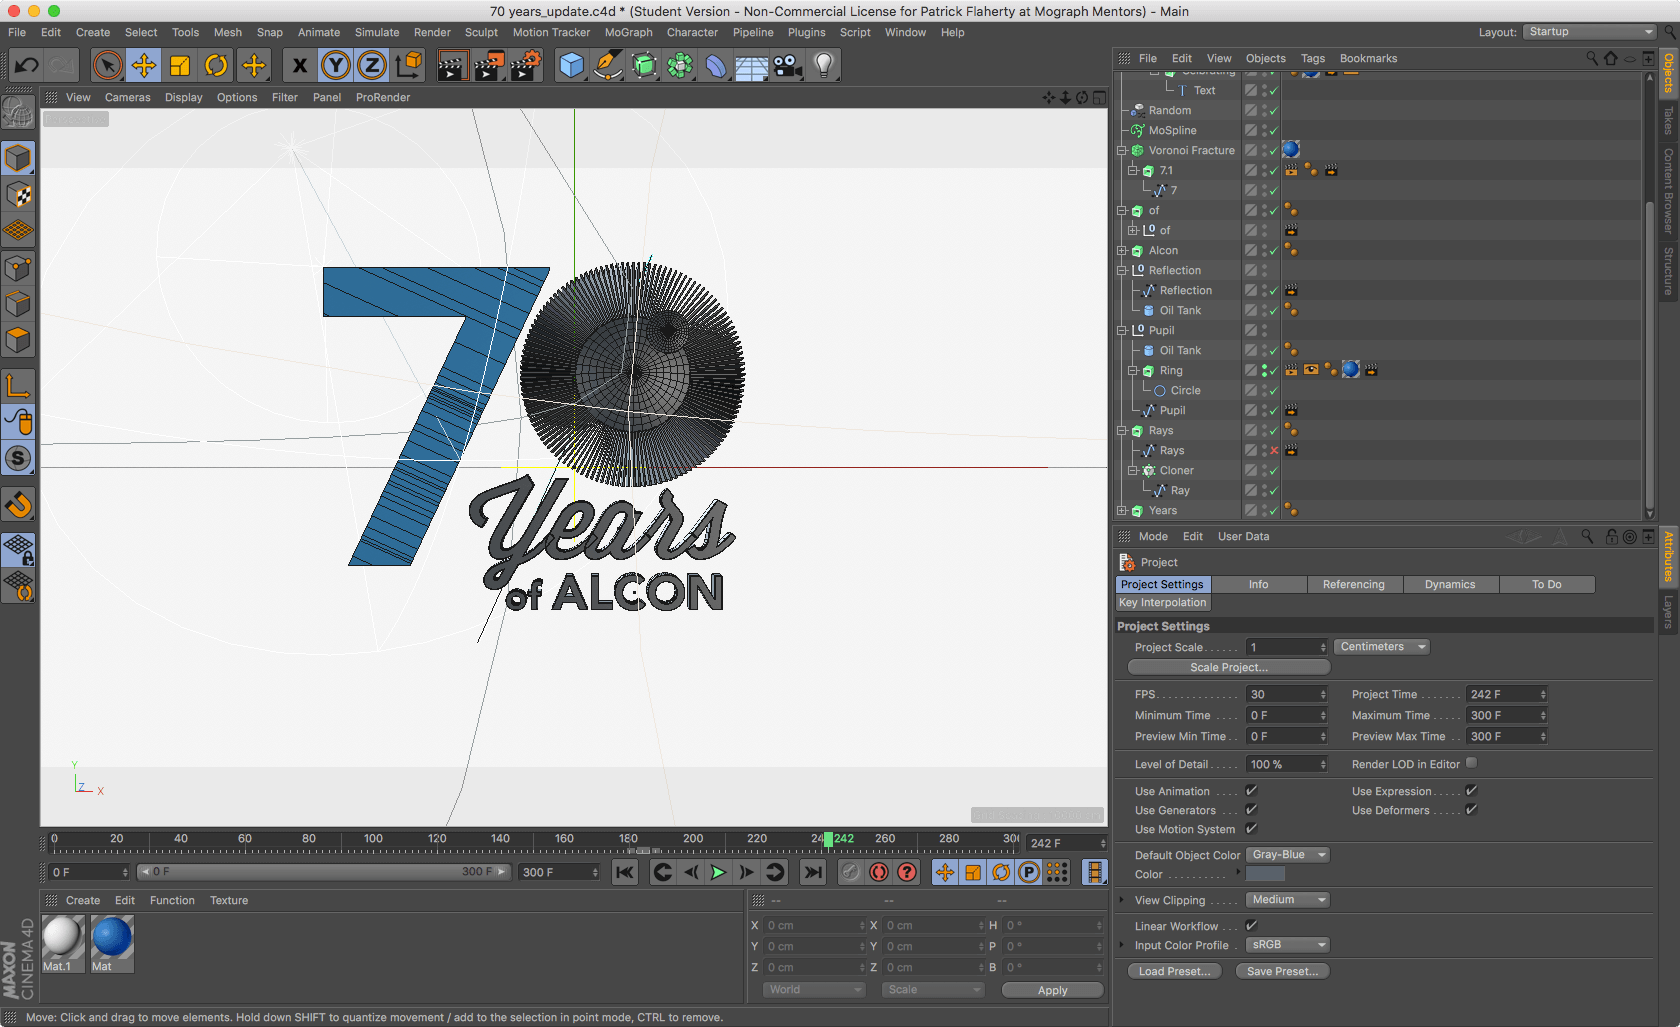Click the Go to Next Frame button
The image size is (1680, 1027).
coord(746,872)
